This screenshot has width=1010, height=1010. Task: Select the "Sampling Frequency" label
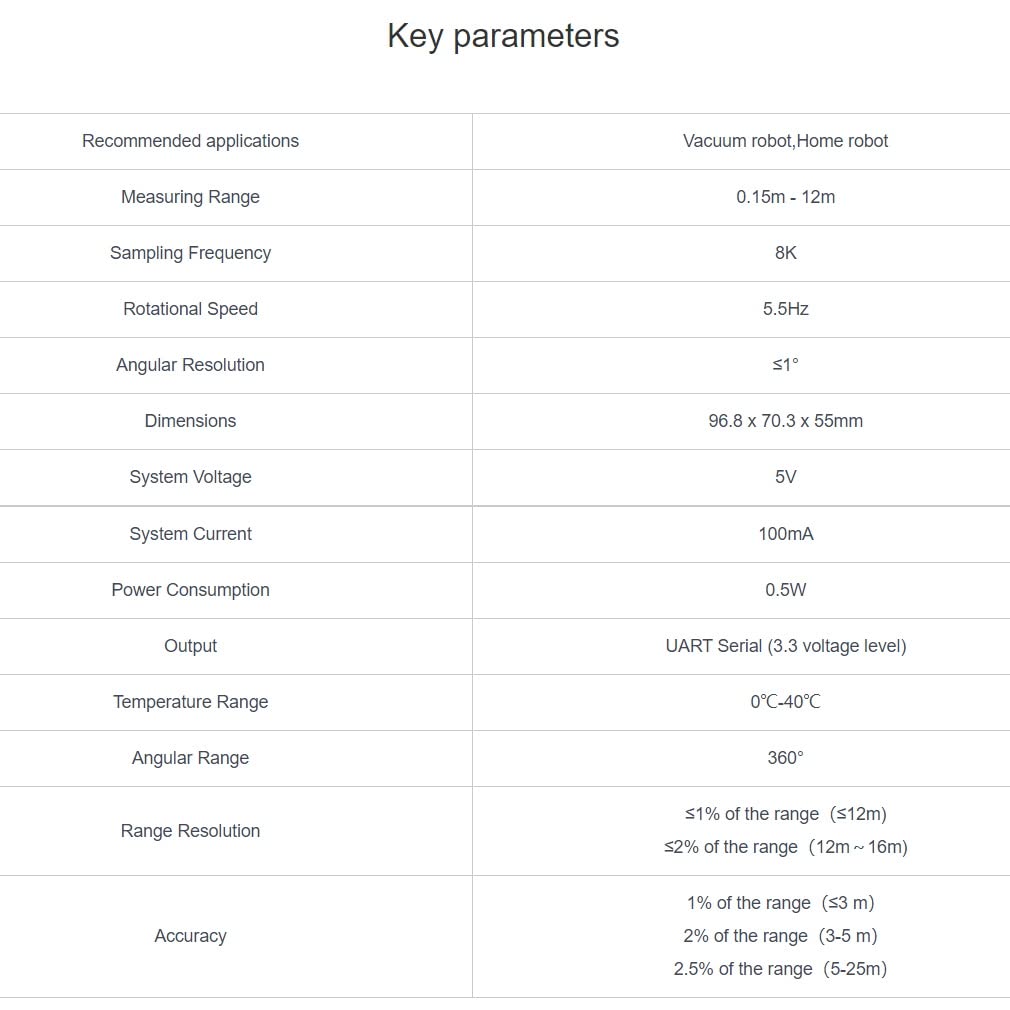190,253
